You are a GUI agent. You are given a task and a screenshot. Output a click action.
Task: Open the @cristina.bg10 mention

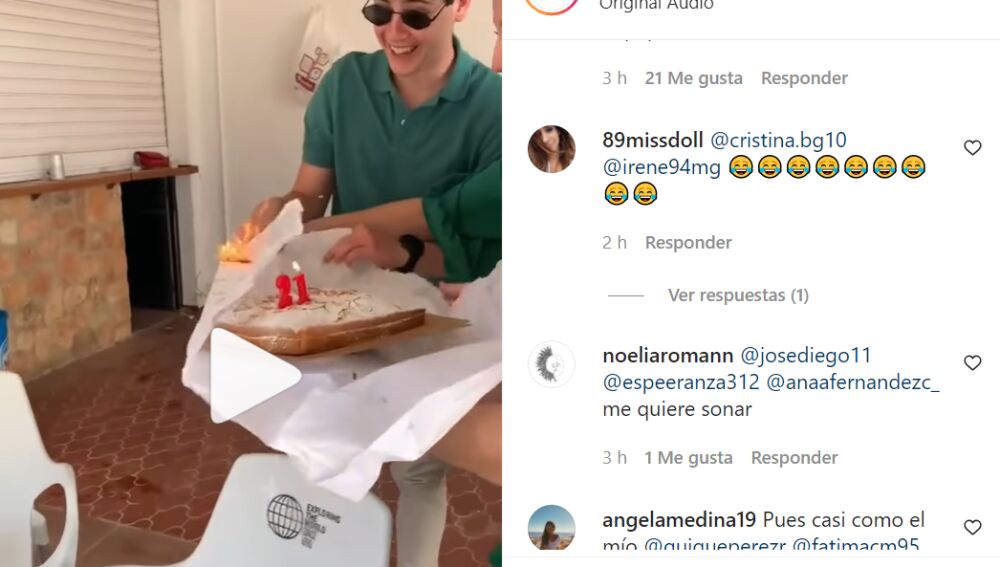click(778, 140)
